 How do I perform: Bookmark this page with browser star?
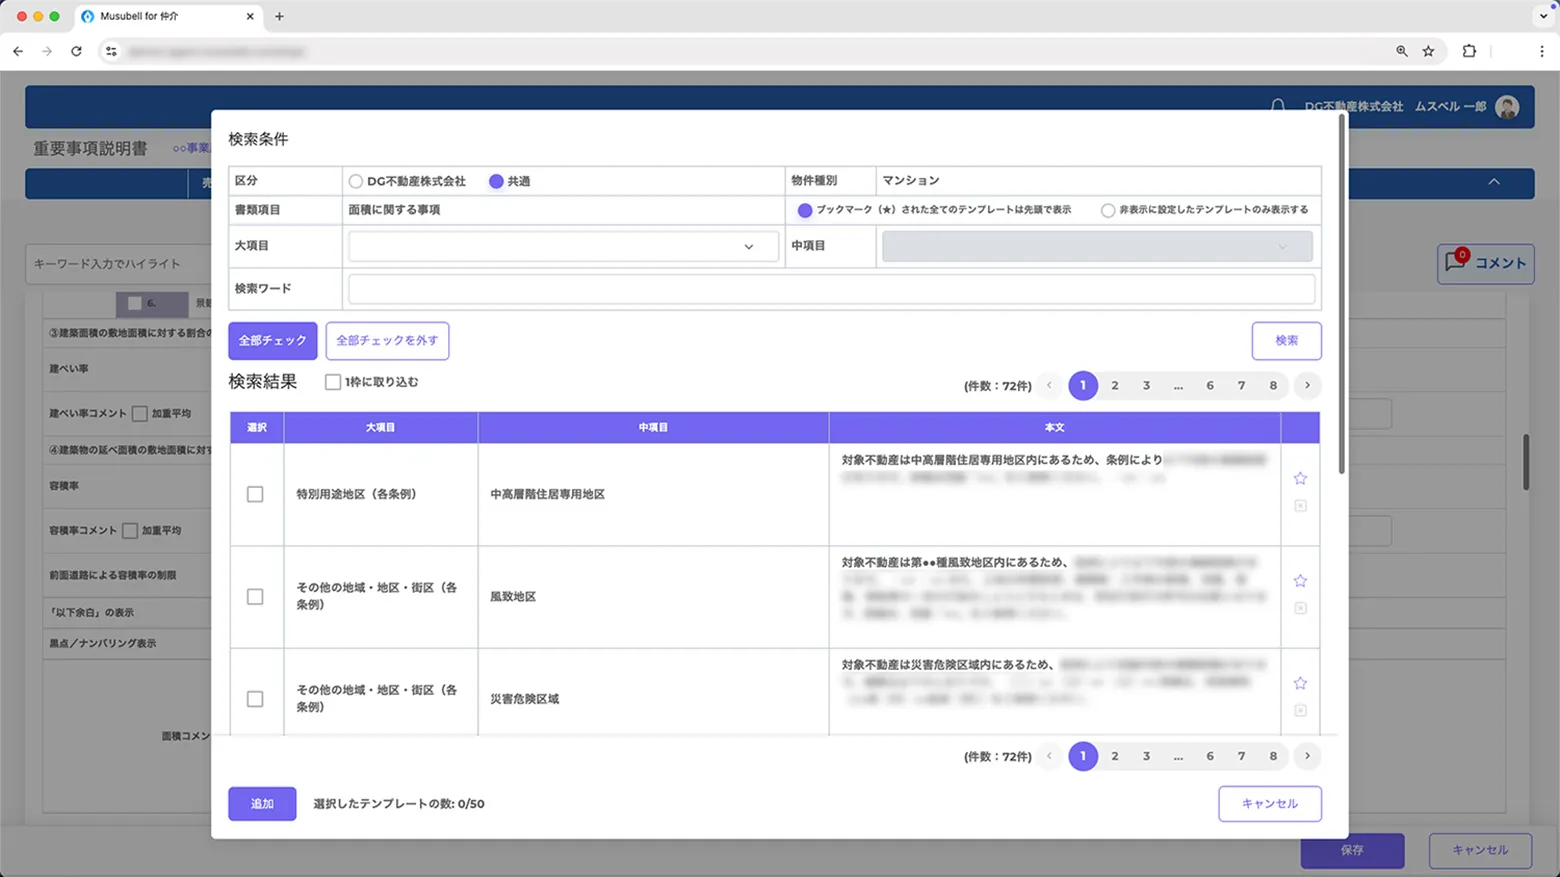(1428, 51)
